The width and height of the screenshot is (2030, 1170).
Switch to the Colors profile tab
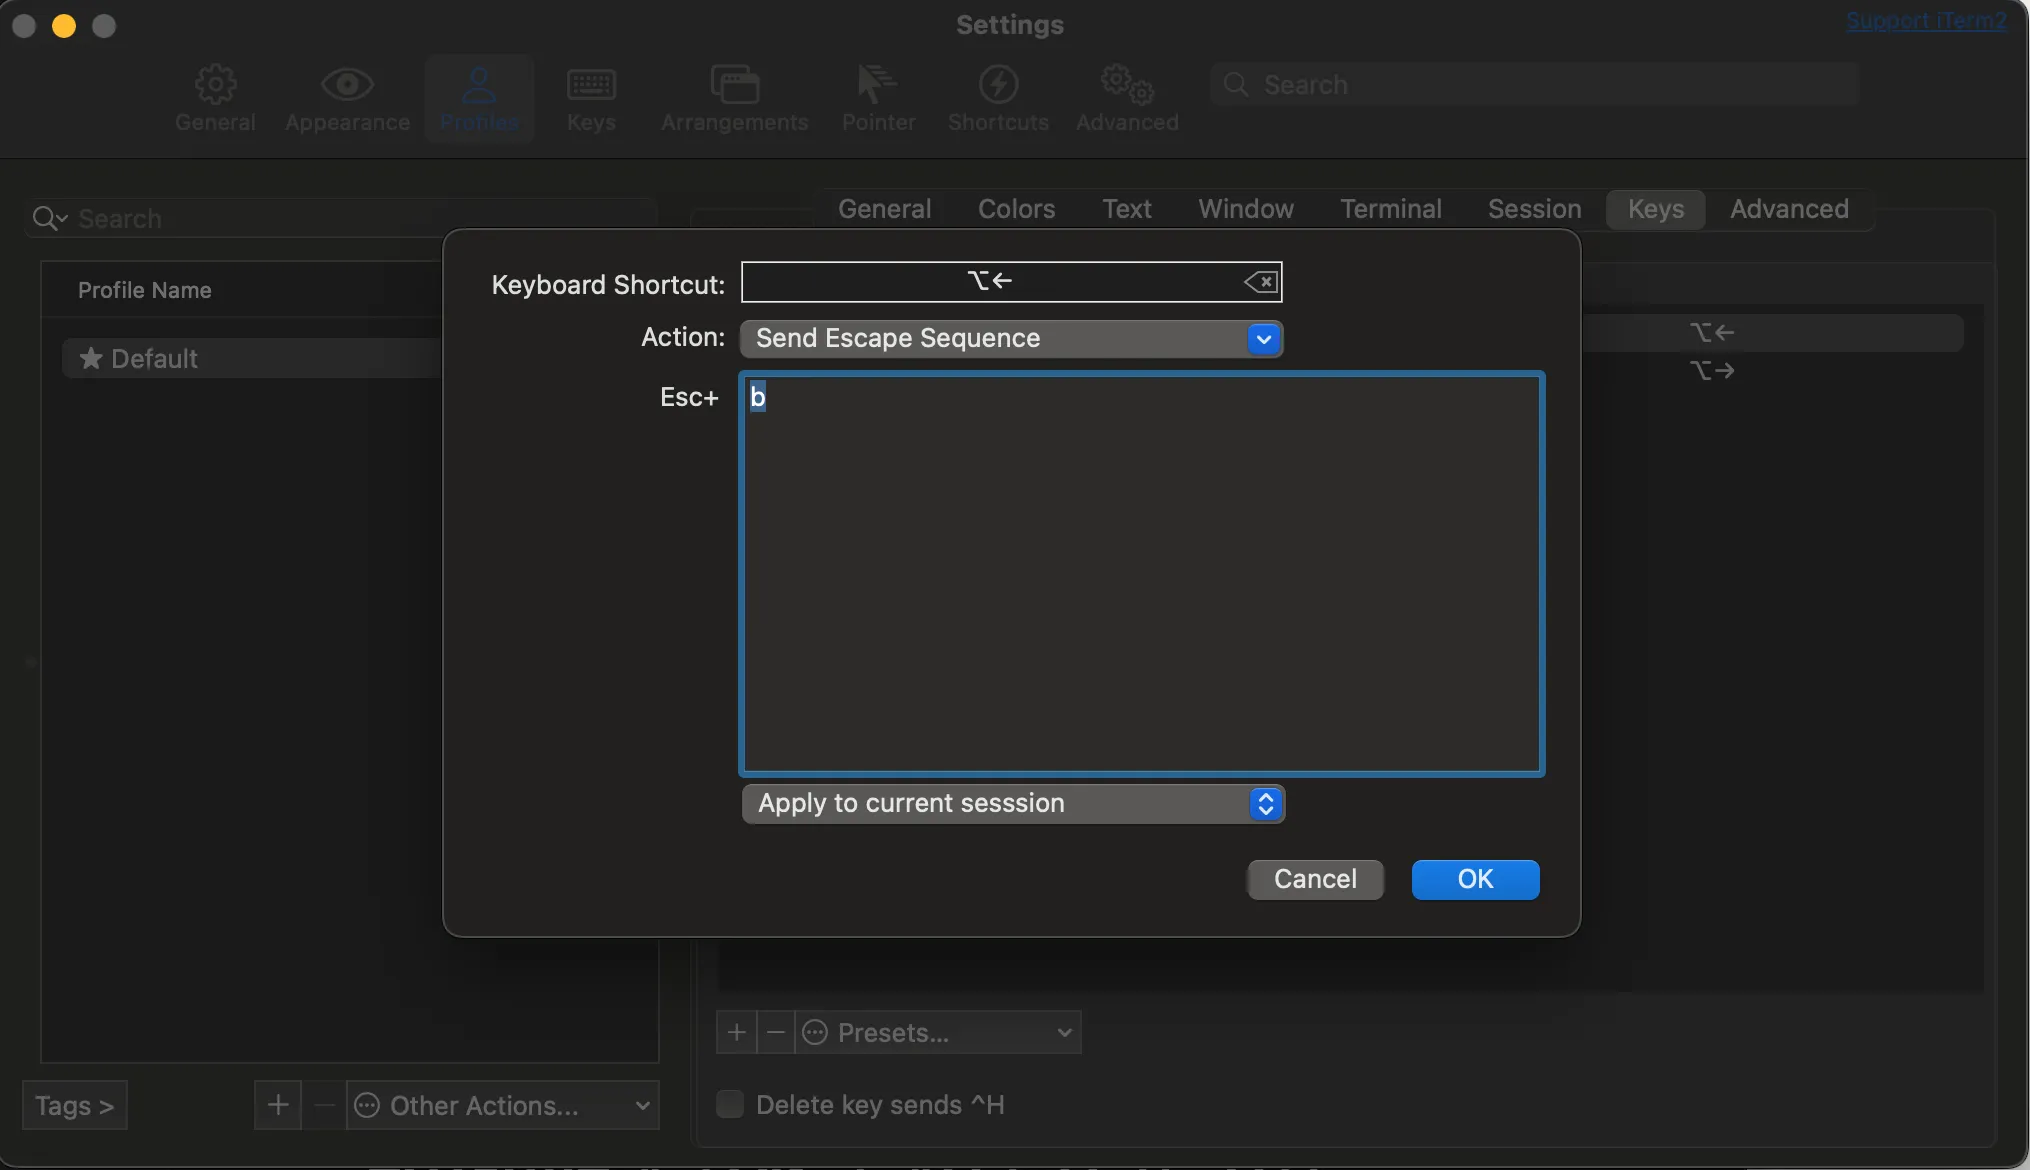click(1016, 209)
